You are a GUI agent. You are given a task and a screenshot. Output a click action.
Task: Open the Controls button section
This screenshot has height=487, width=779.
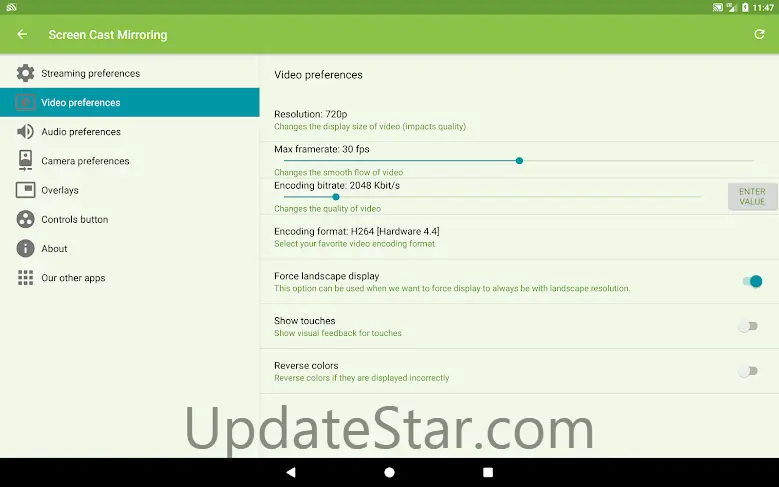point(130,219)
